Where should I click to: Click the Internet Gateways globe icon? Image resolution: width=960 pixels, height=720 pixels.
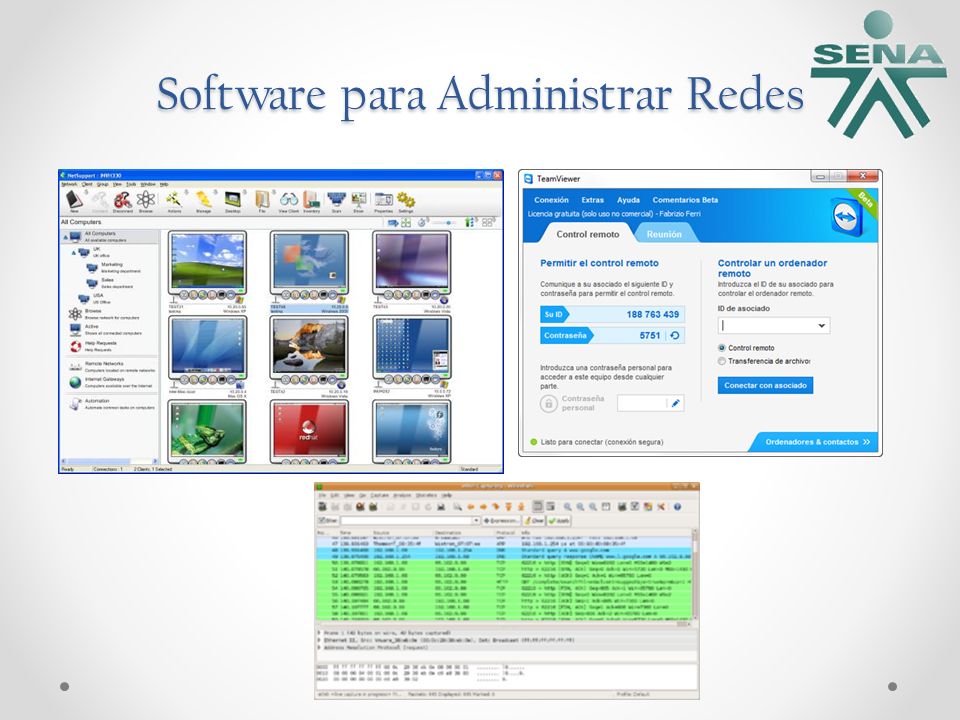point(75,383)
